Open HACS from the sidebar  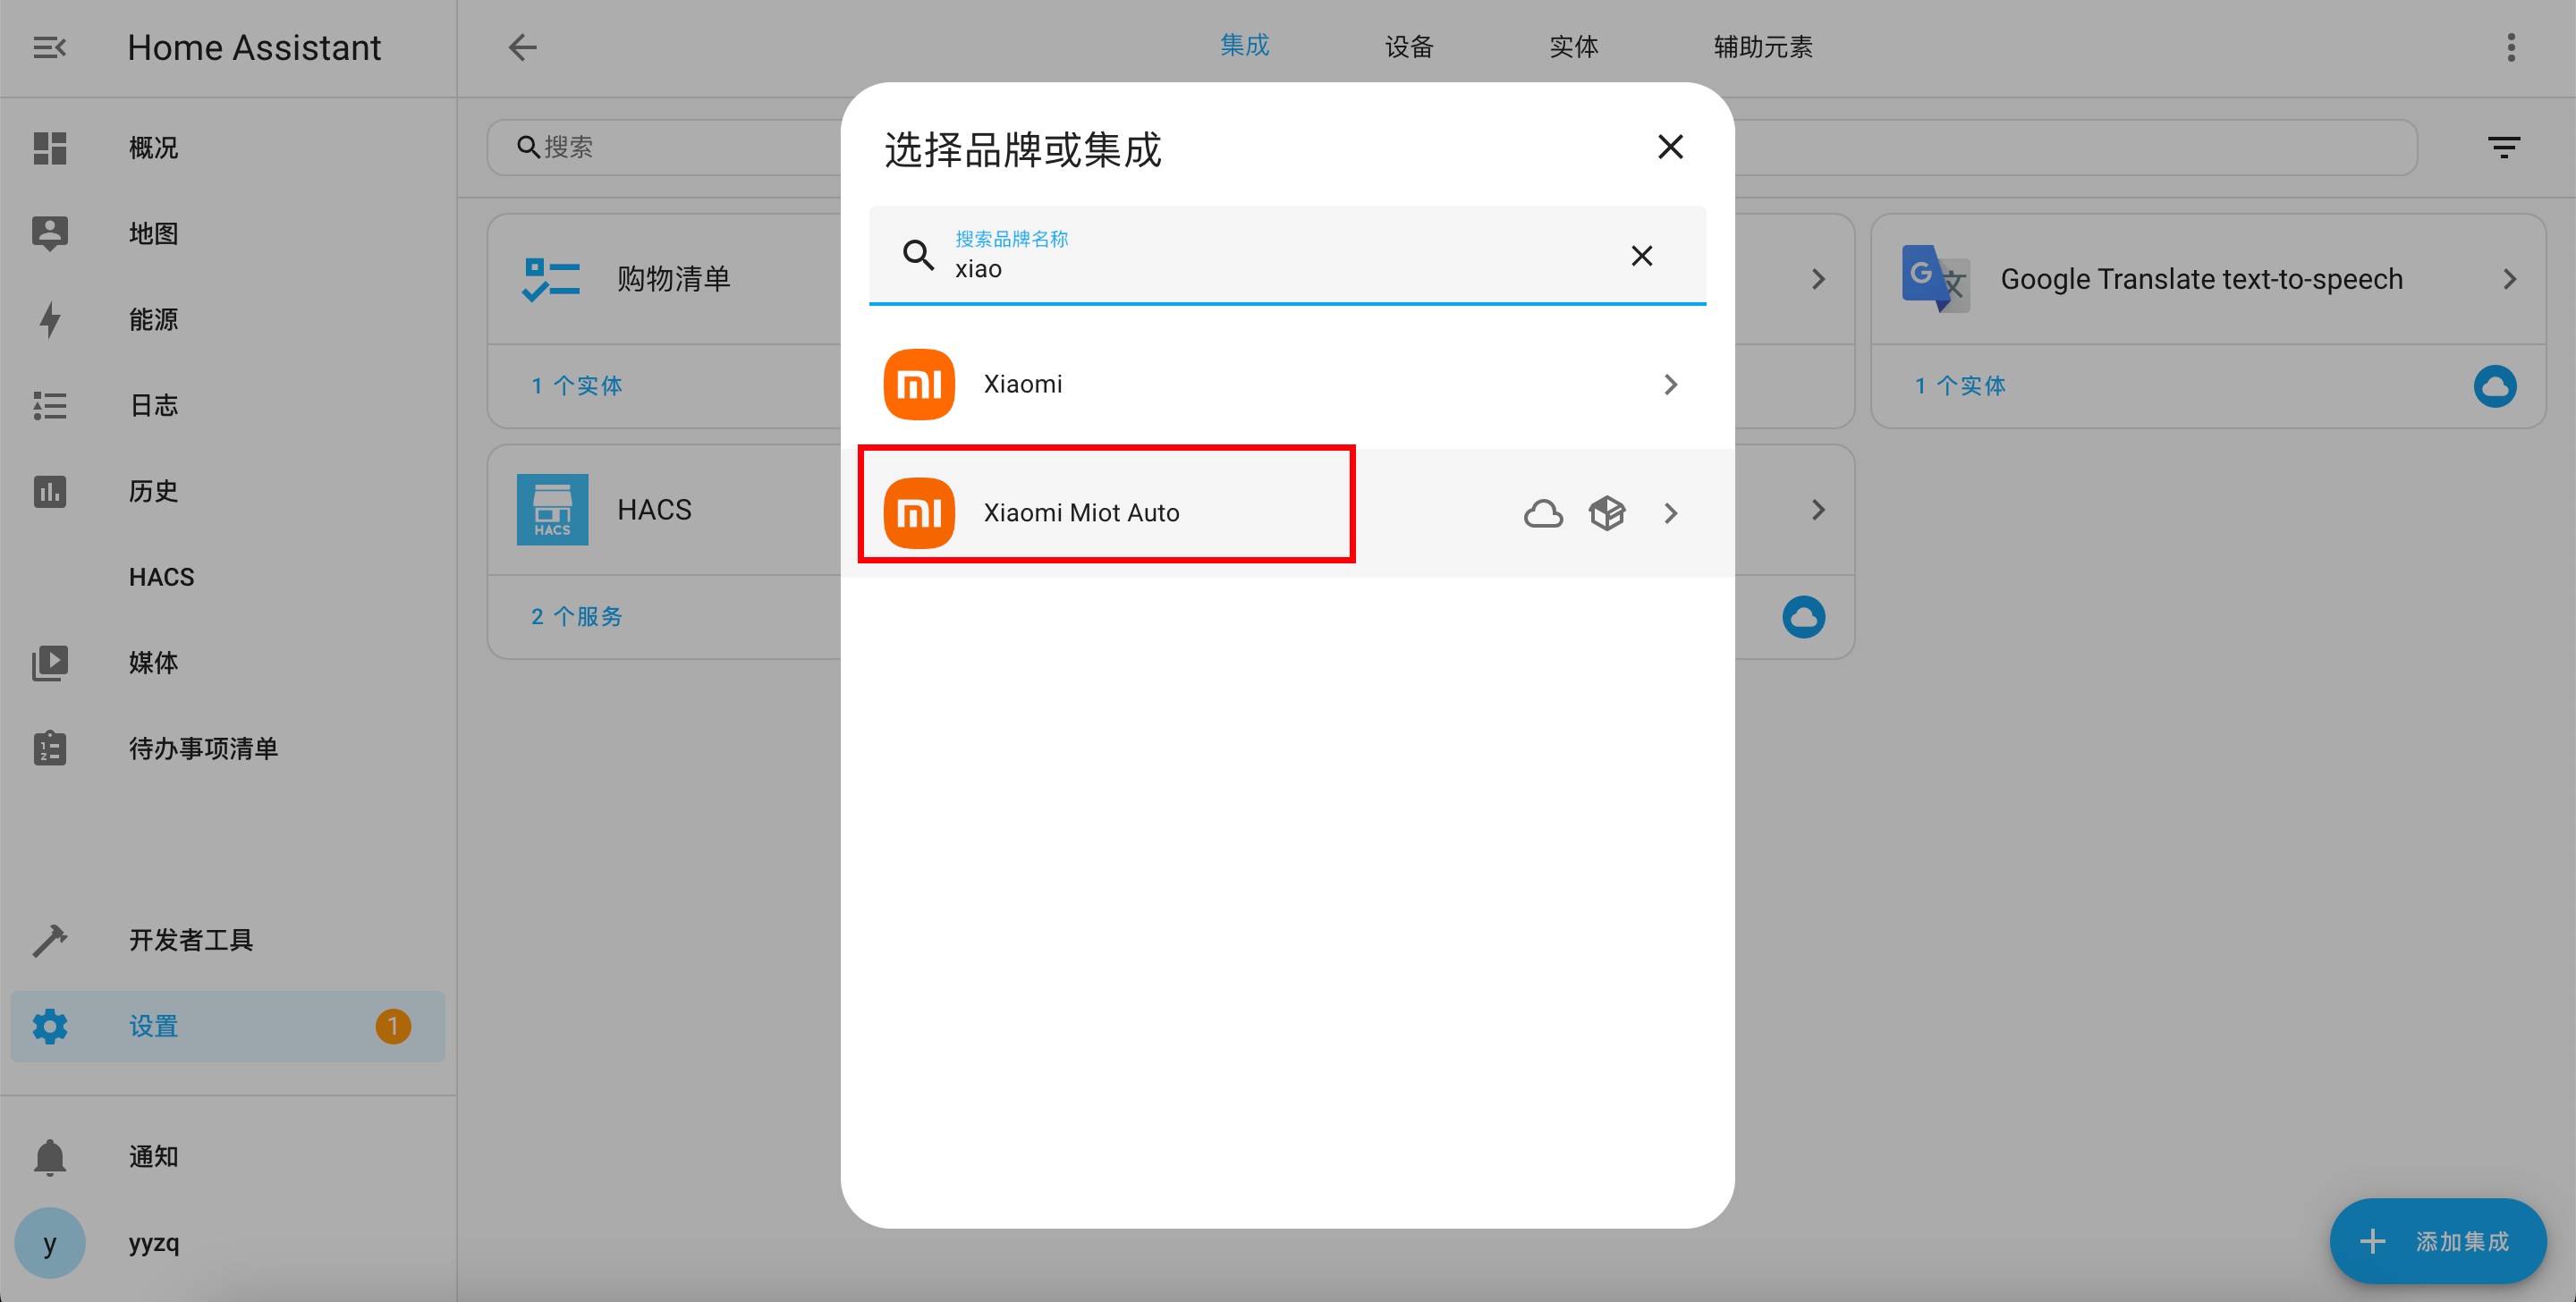pyautogui.click(x=228, y=577)
